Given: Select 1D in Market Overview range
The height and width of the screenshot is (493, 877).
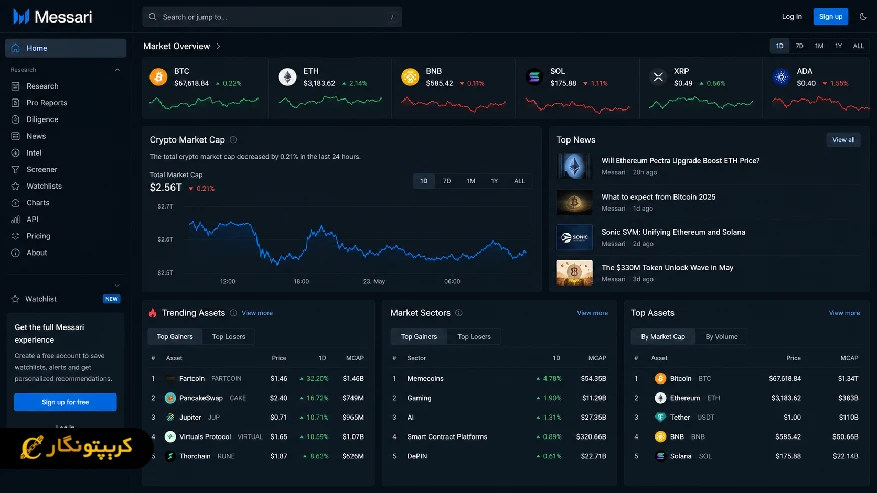Looking at the screenshot, I should (779, 46).
